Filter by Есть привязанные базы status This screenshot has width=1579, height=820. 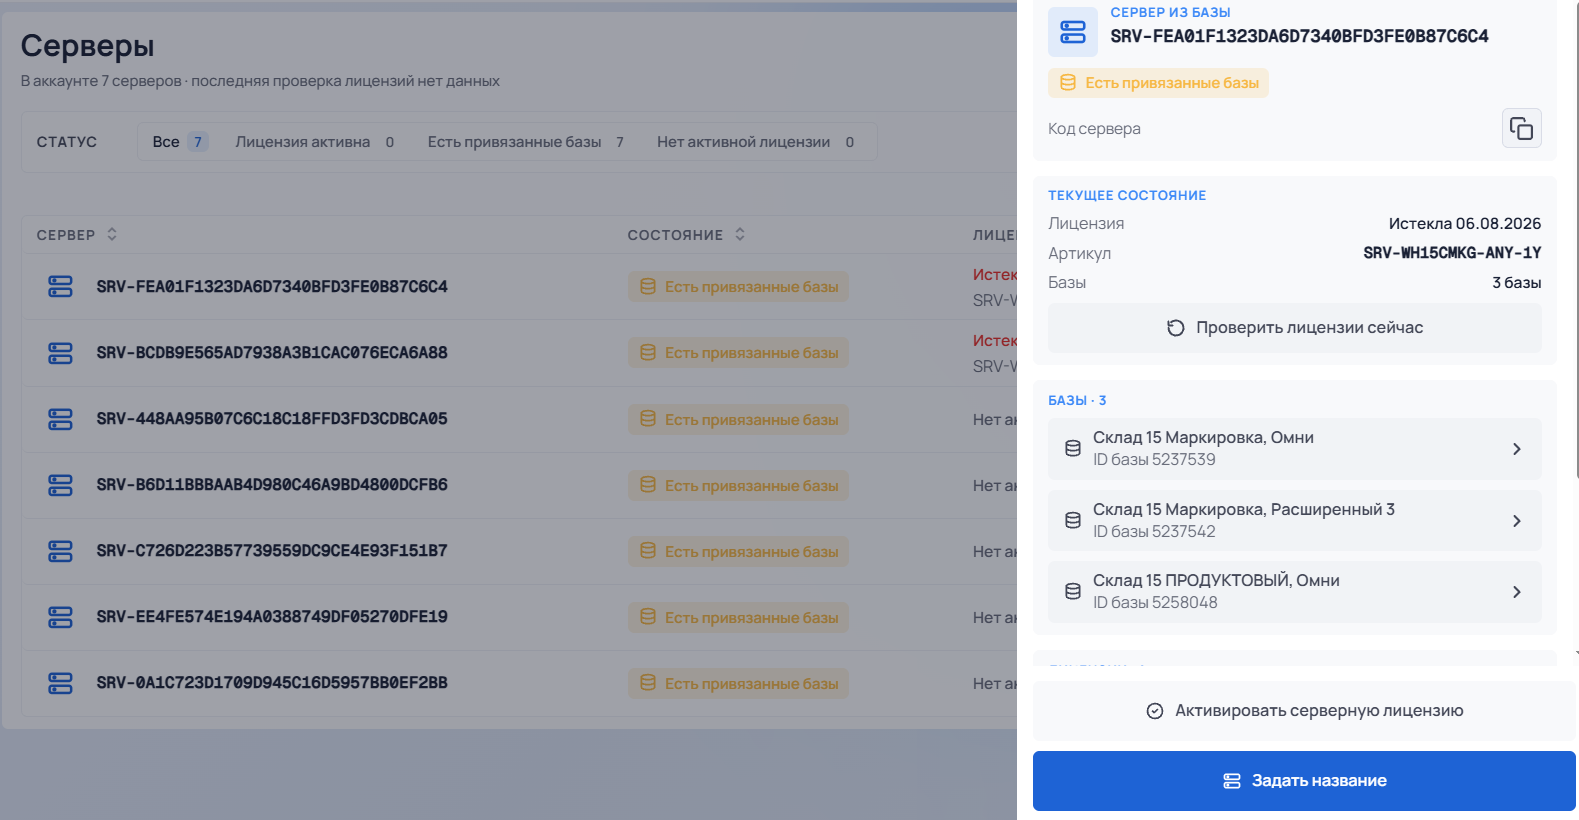coord(526,142)
